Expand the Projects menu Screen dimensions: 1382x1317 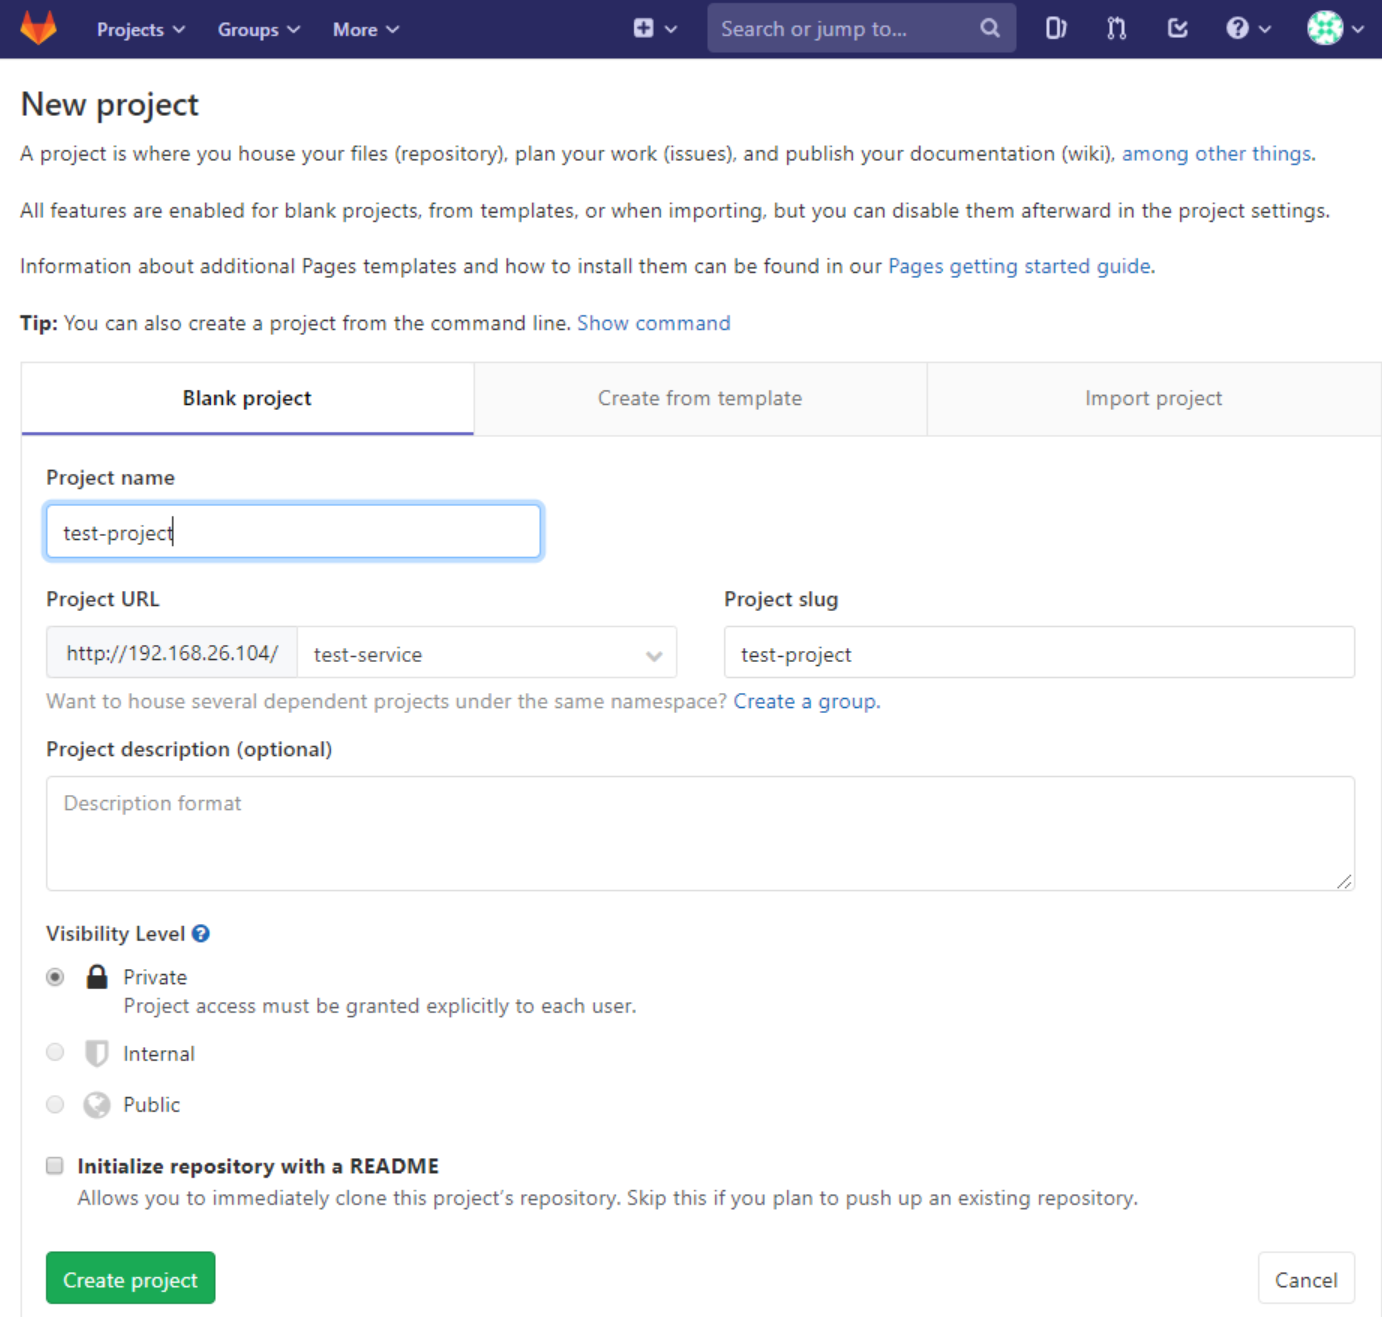tap(140, 29)
